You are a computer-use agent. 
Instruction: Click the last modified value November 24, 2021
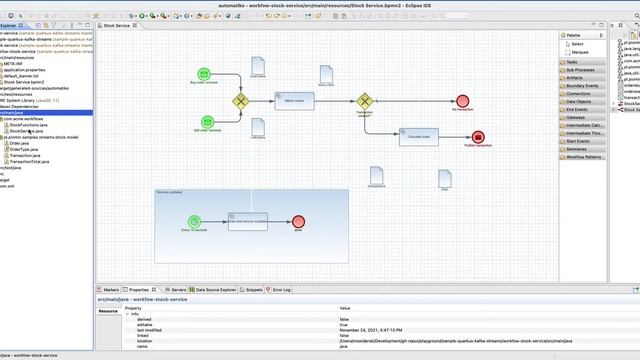pyautogui.click(x=371, y=330)
